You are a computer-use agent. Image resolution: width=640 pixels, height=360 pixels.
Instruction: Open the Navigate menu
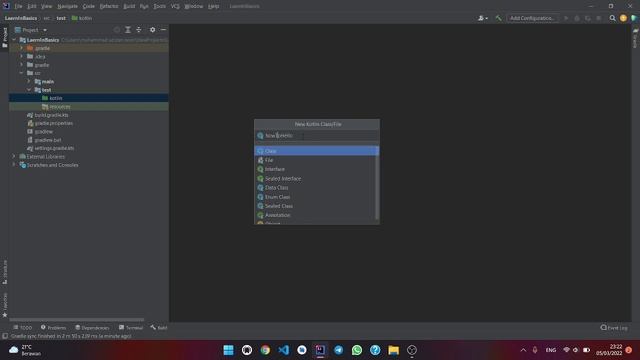tap(67, 6)
